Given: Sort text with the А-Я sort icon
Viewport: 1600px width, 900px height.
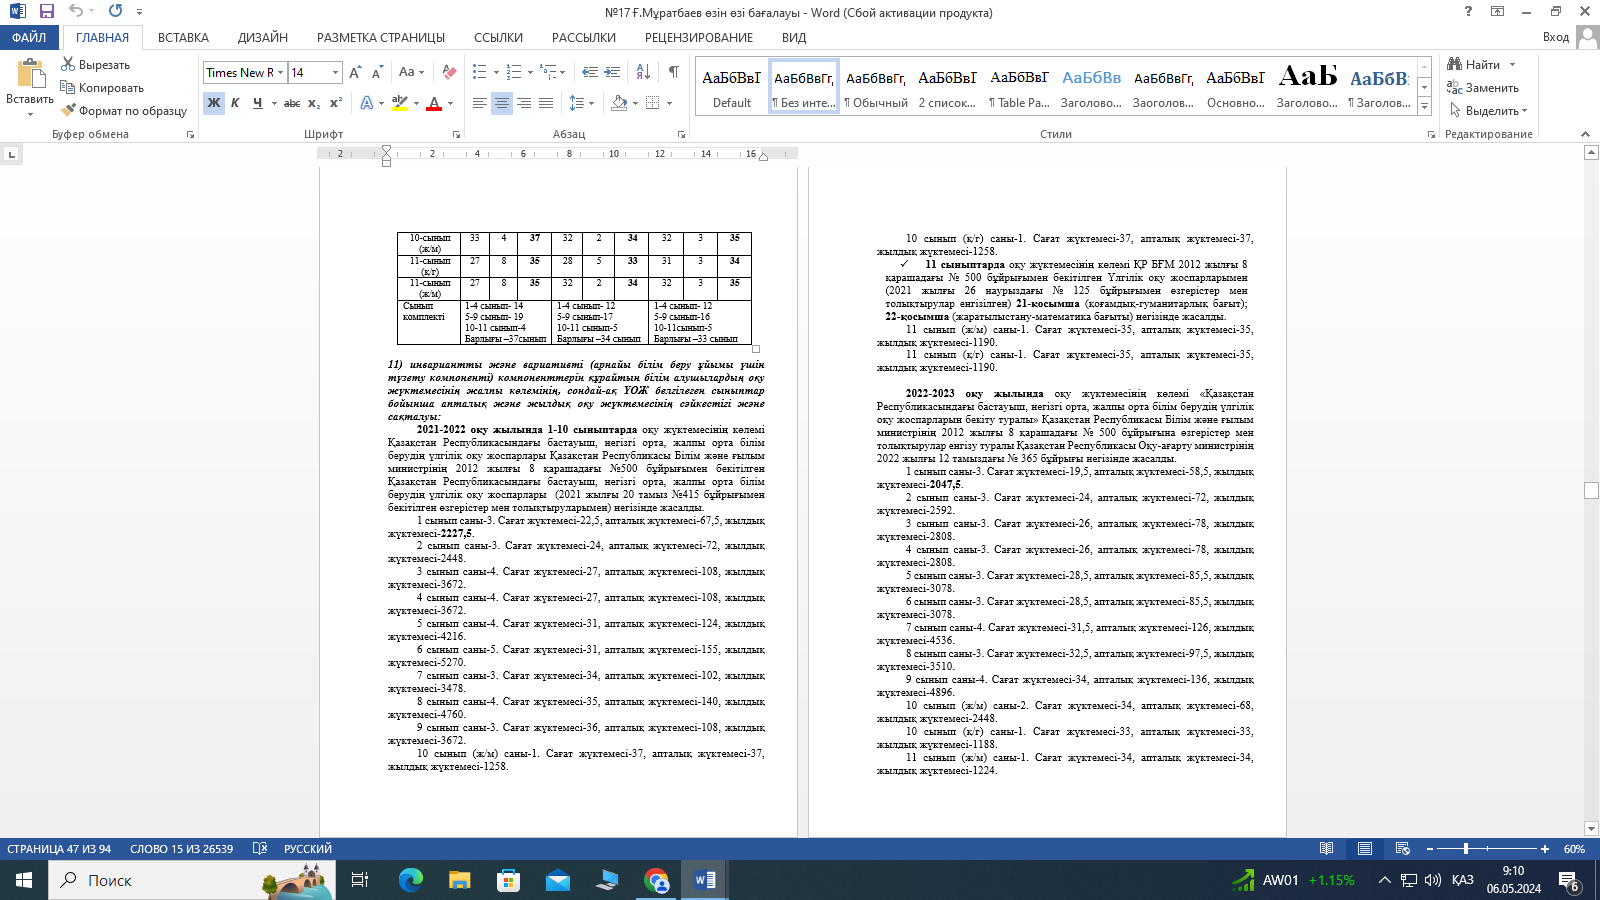Looking at the screenshot, I should click(643, 72).
